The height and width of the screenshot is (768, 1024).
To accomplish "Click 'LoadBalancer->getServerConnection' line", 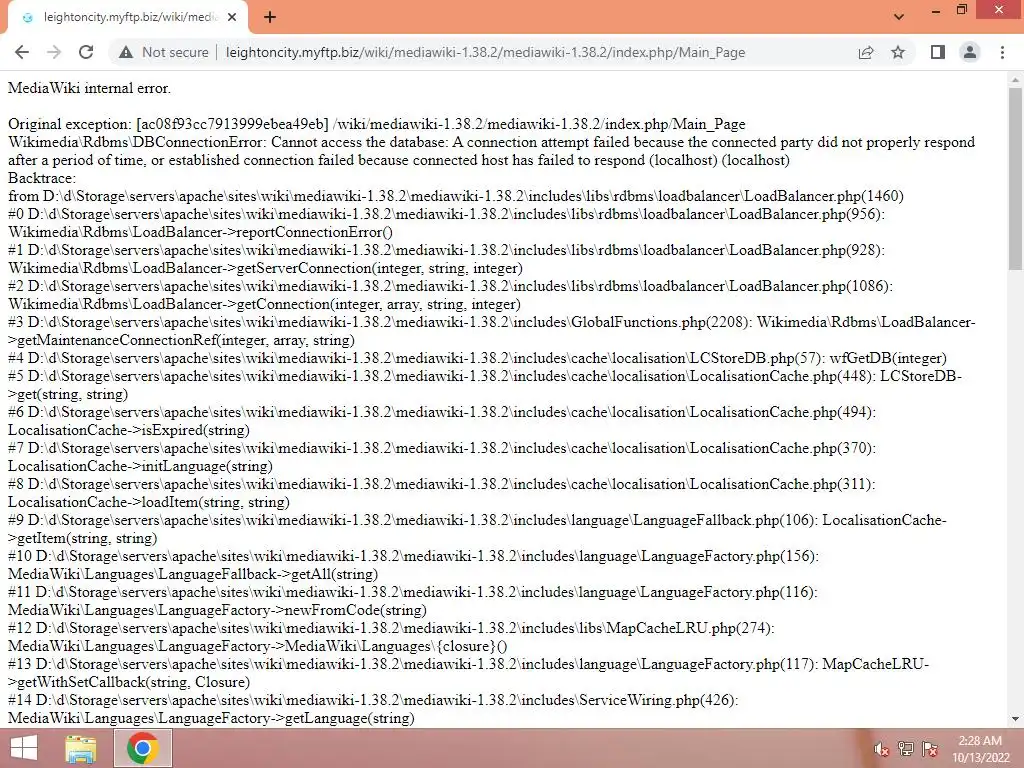I will coord(265,268).
